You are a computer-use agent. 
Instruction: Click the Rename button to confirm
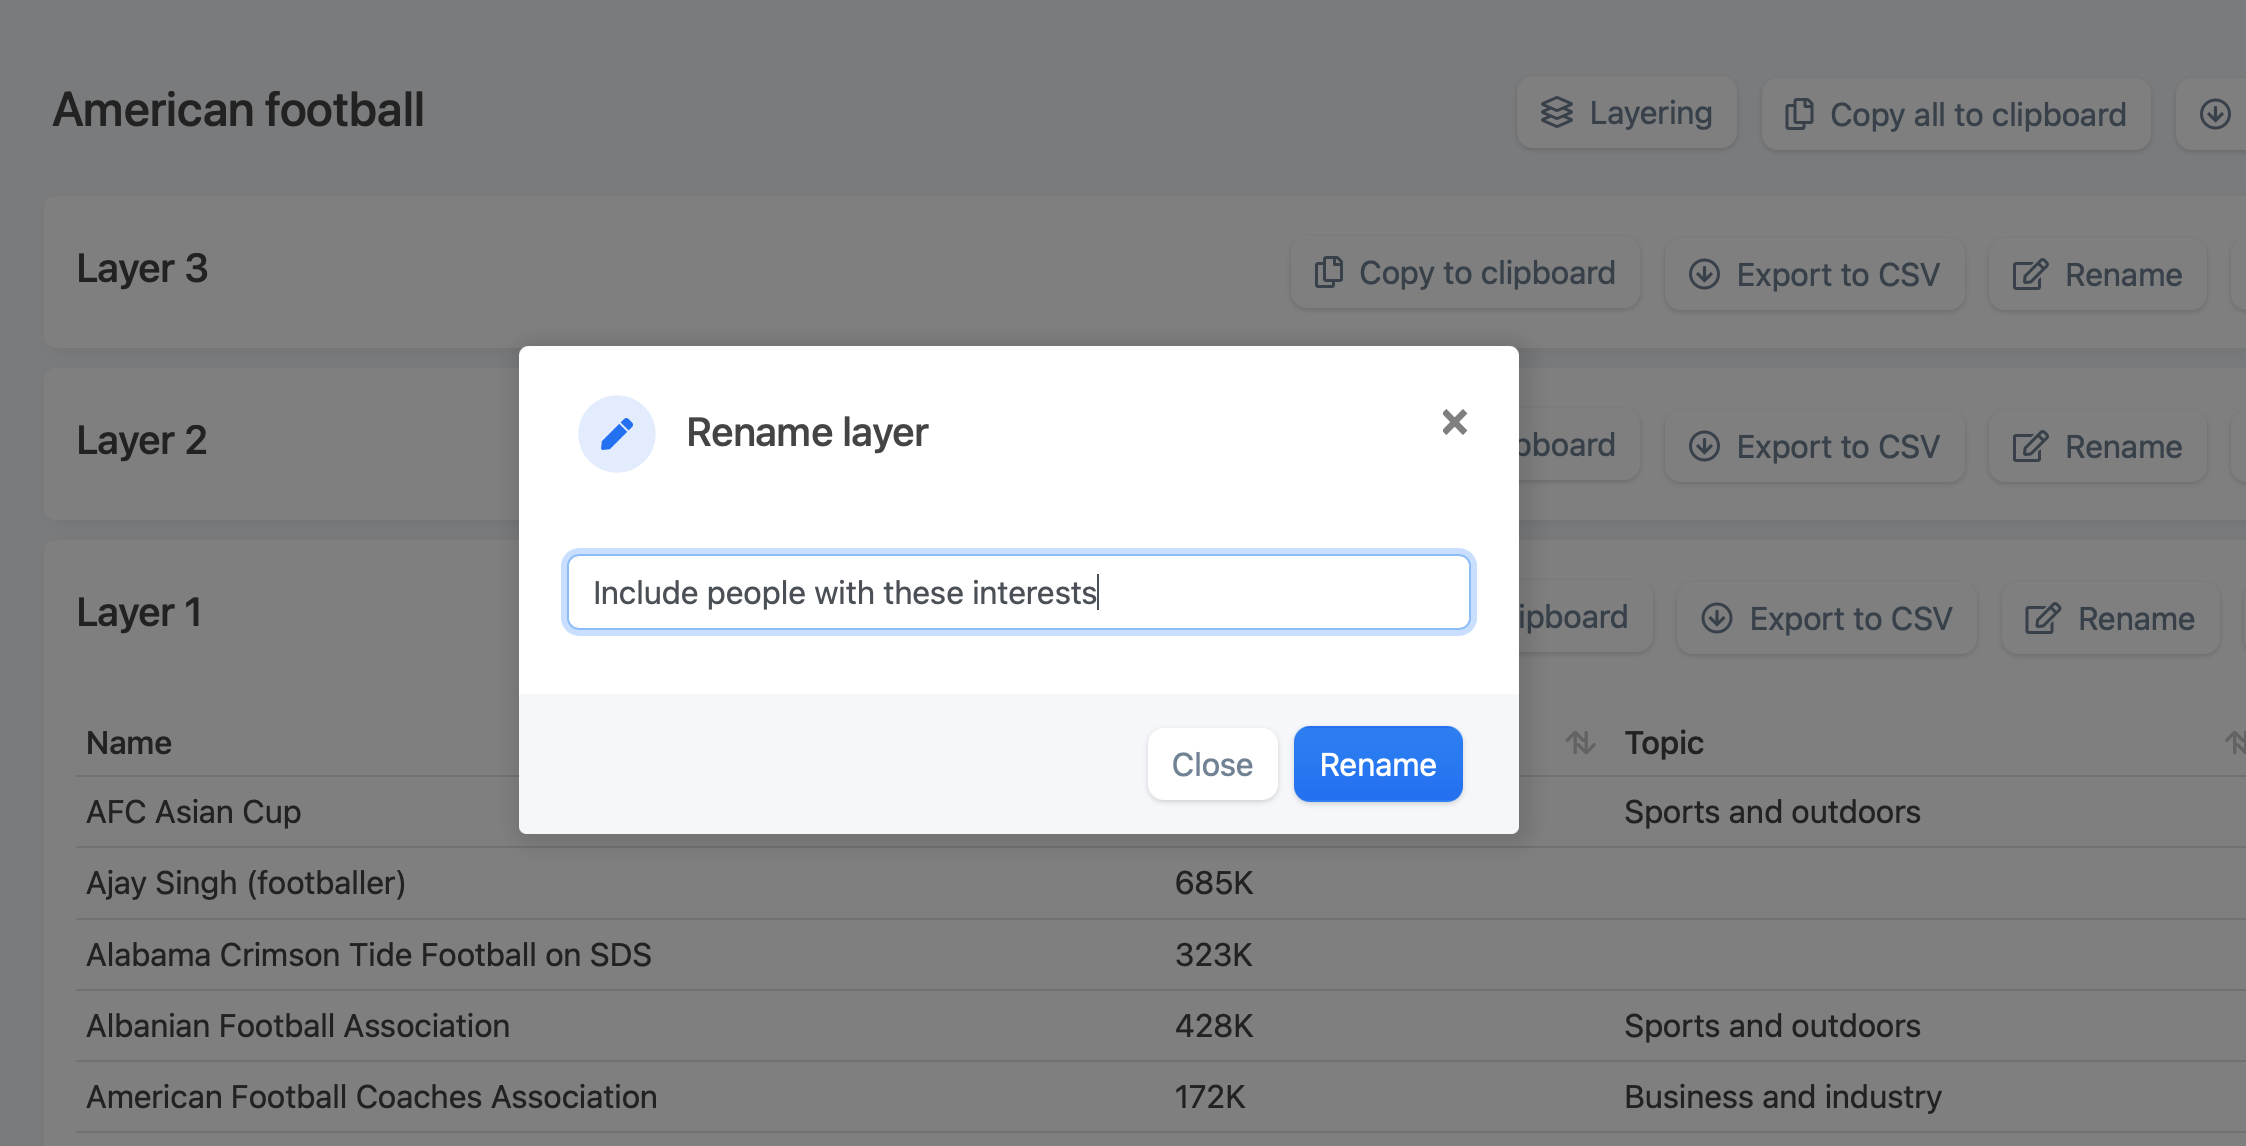[x=1377, y=763]
